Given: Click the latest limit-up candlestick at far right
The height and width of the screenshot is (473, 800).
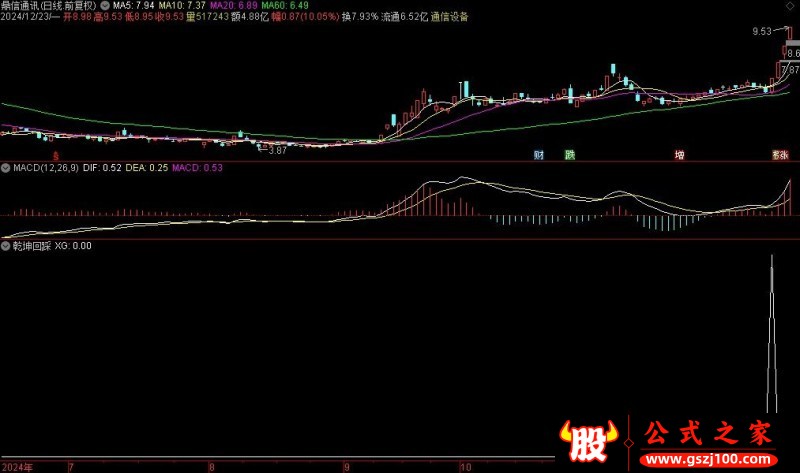Looking at the screenshot, I should (790, 34).
